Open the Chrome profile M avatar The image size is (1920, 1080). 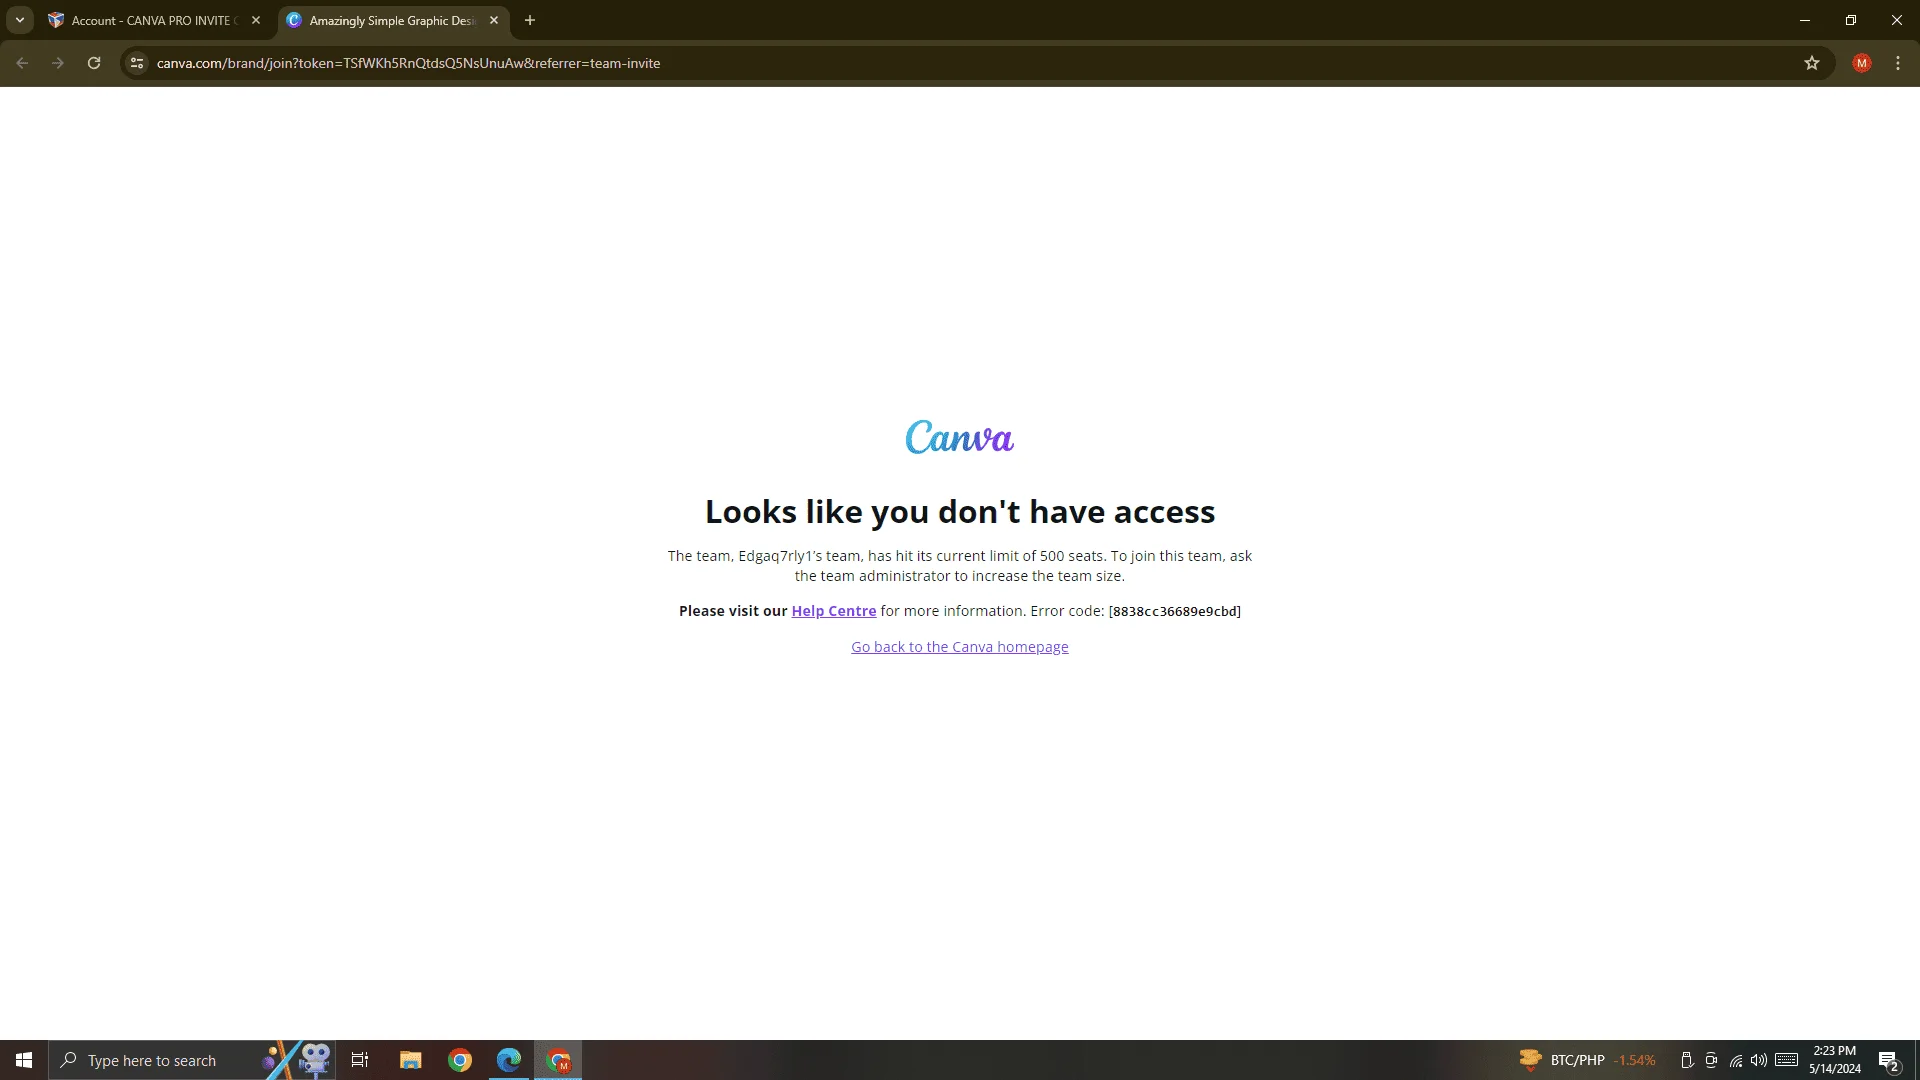[1861, 63]
